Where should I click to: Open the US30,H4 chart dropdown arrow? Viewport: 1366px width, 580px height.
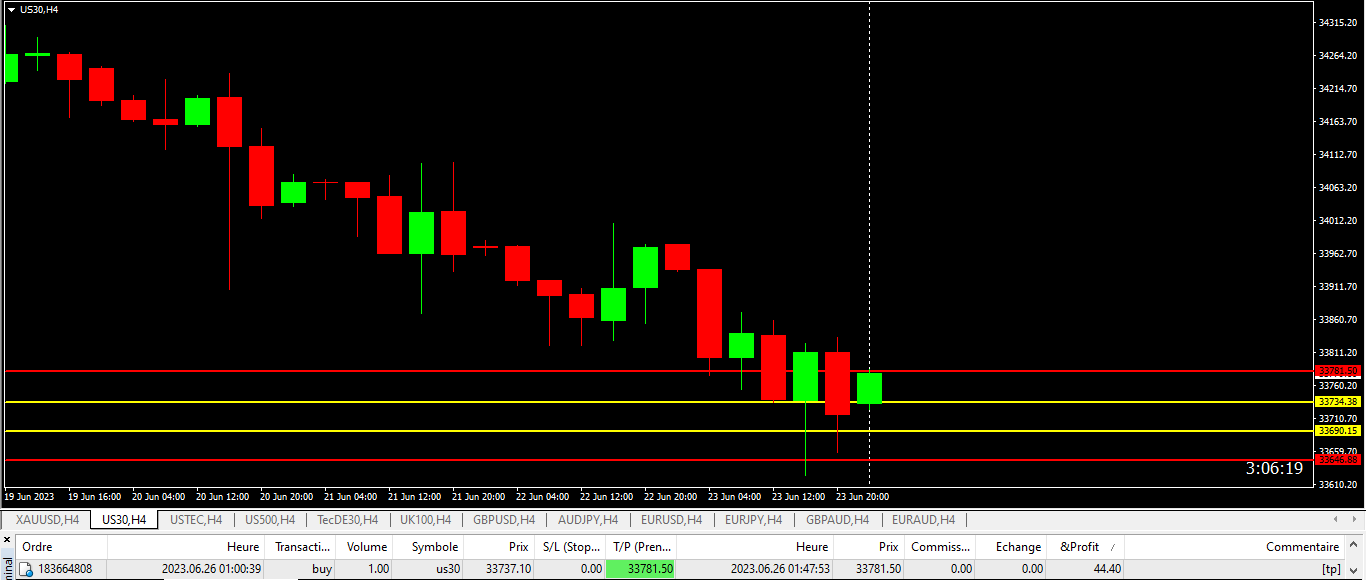(11, 9)
